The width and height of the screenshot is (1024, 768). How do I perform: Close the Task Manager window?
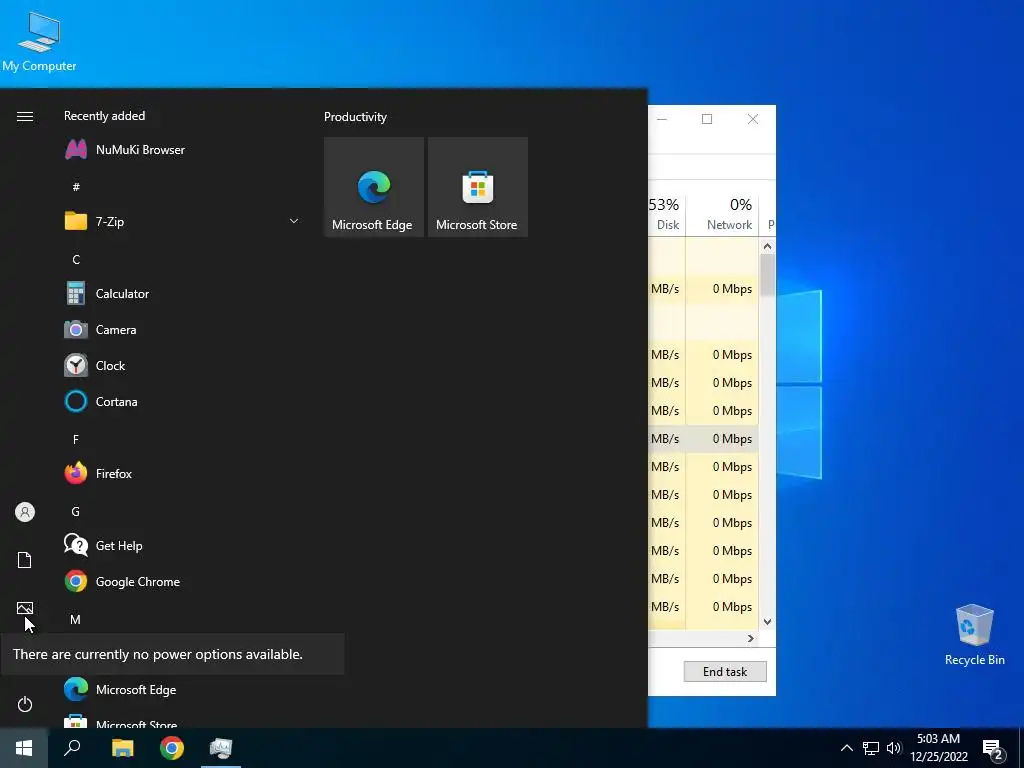pos(753,119)
